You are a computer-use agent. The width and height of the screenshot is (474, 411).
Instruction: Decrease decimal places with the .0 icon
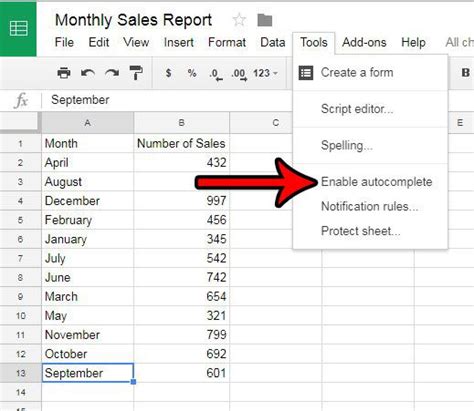click(216, 74)
